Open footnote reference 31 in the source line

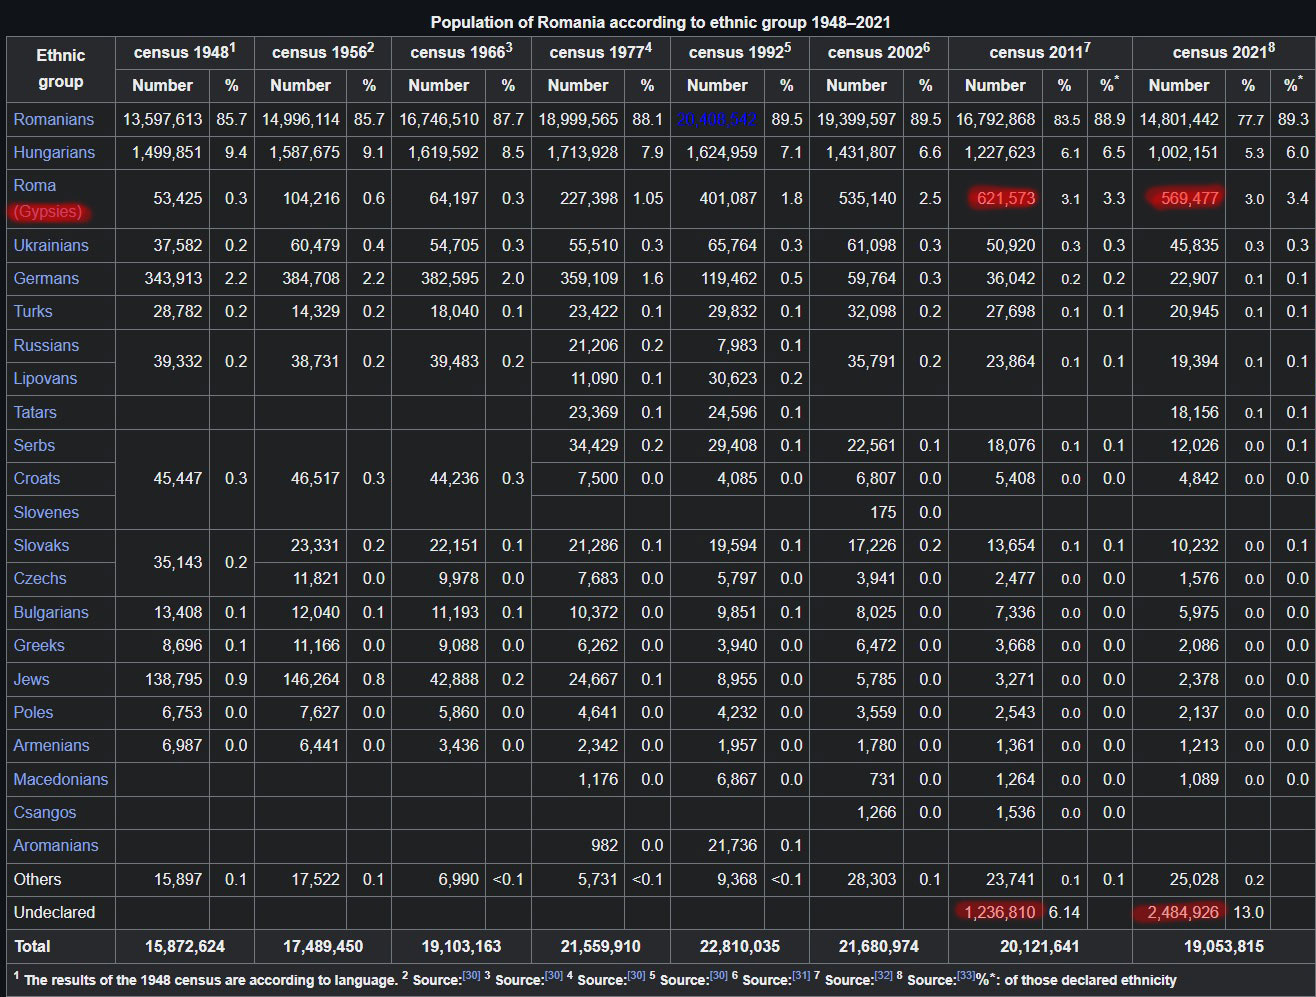click(x=801, y=977)
